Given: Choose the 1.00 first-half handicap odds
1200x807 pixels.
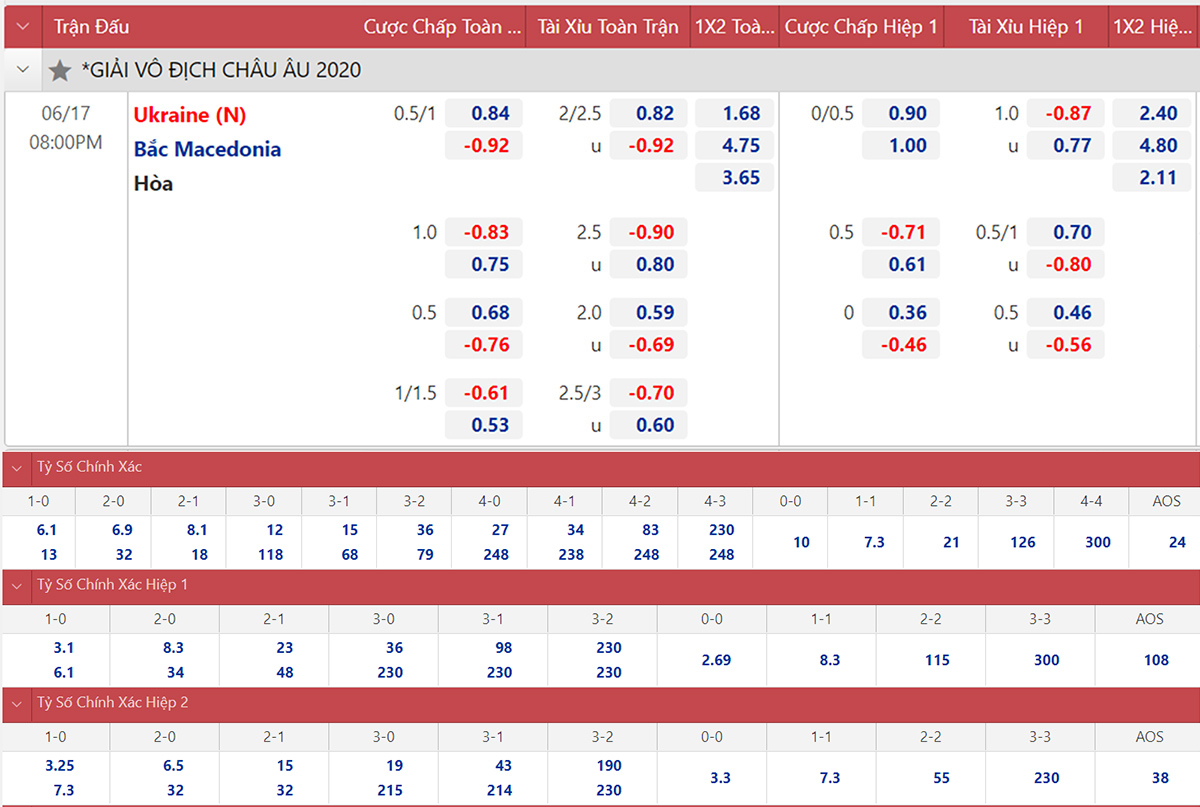Looking at the screenshot, I should (x=907, y=146).
